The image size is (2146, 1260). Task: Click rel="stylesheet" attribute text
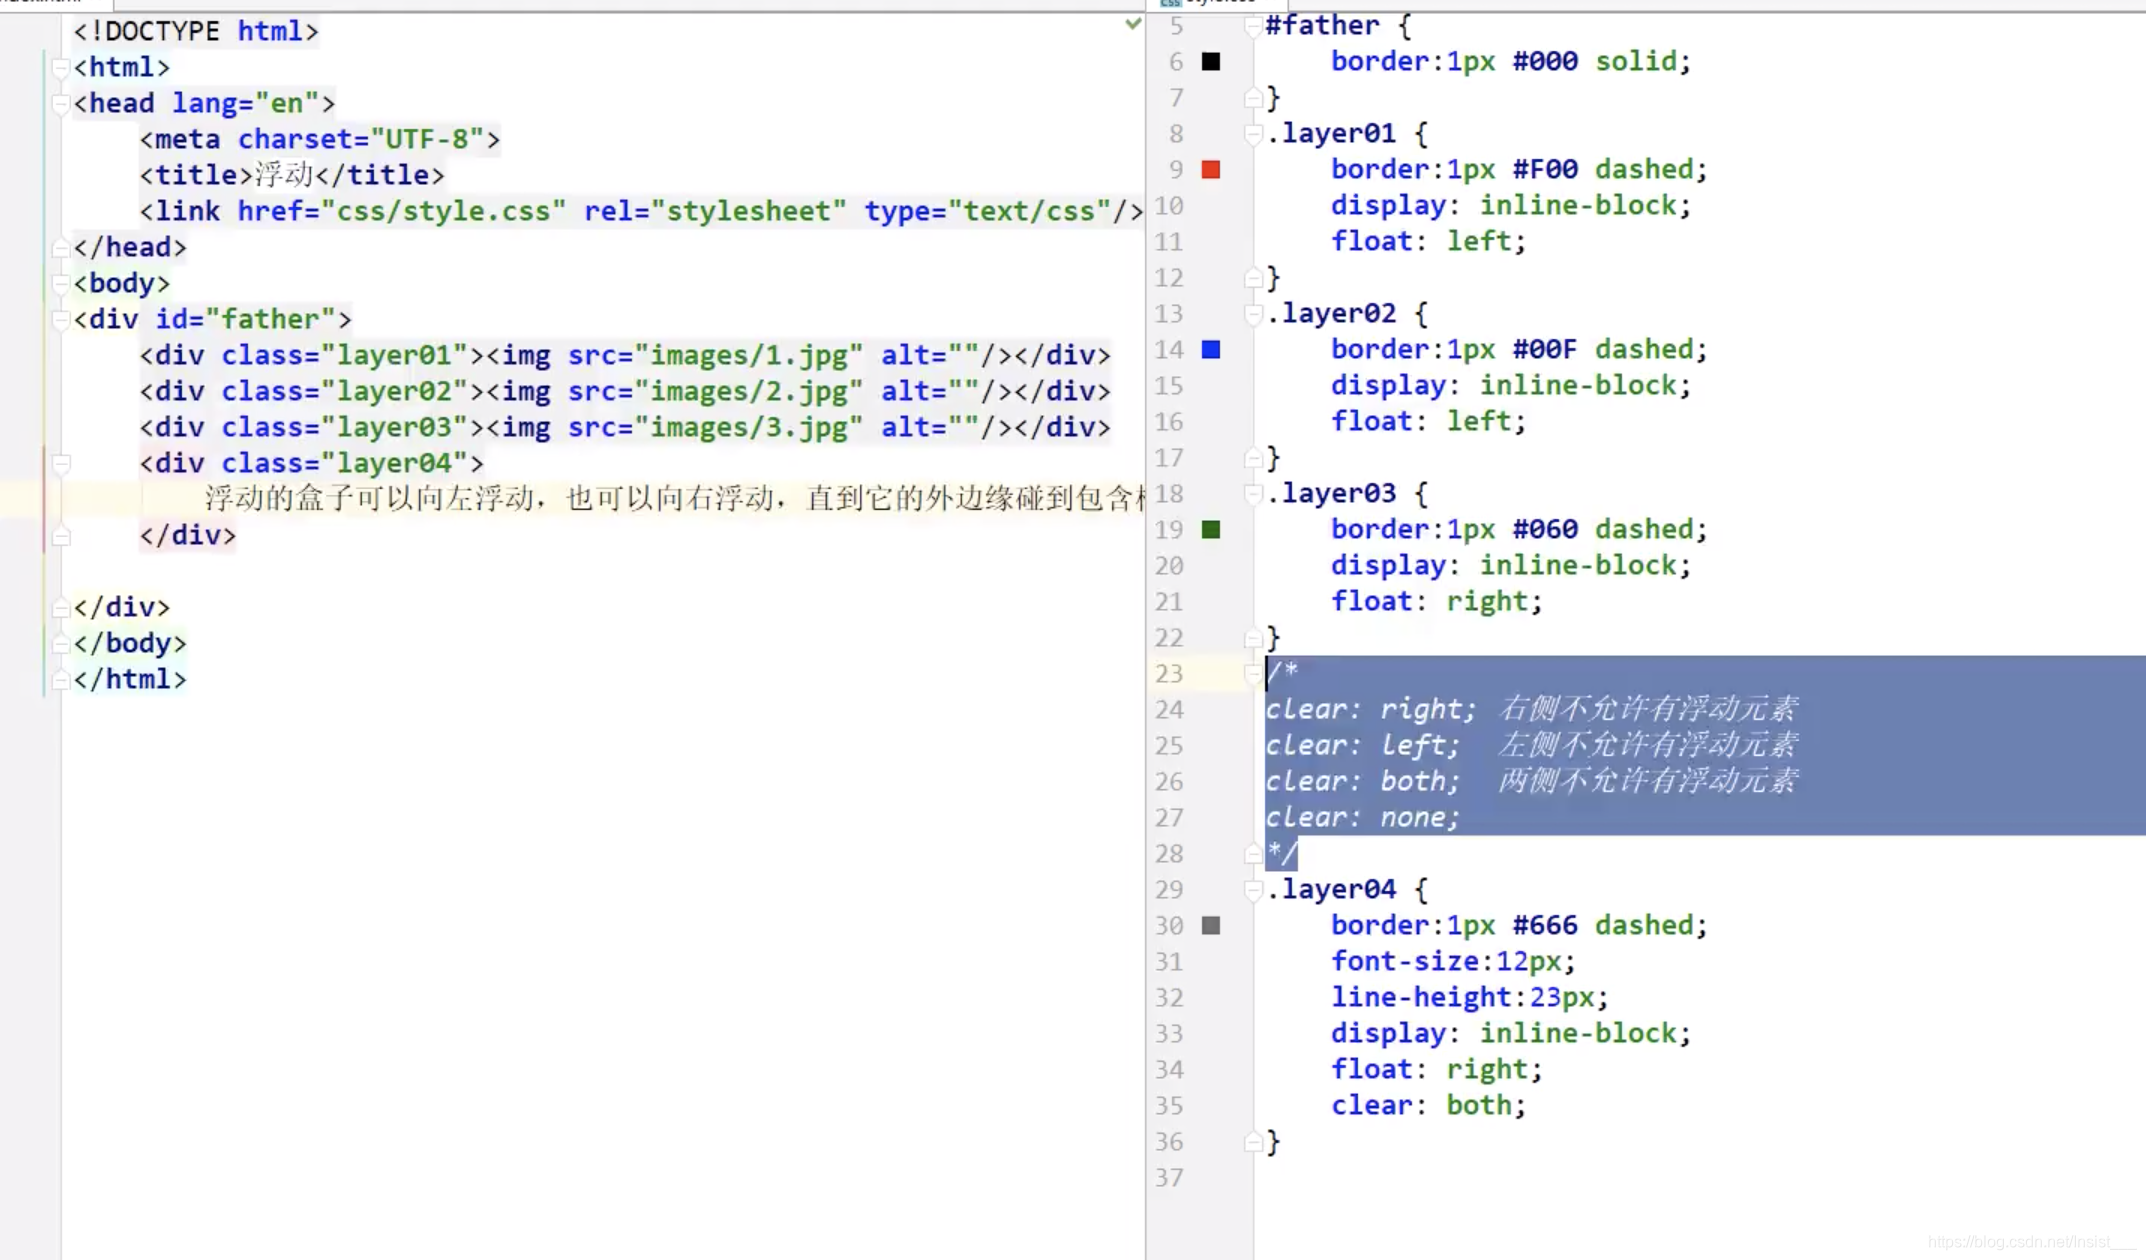pos(715,212)
